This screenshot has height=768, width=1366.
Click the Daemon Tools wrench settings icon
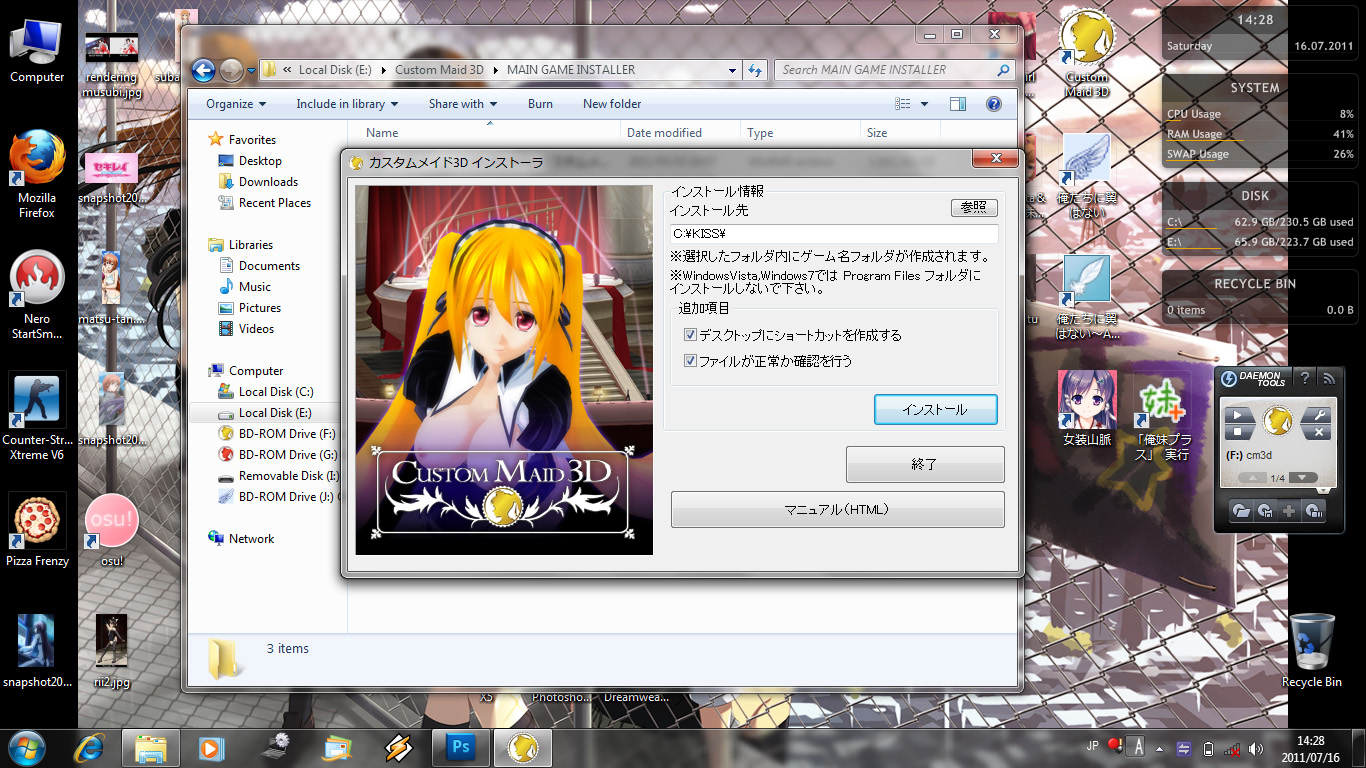(1318, 415)
